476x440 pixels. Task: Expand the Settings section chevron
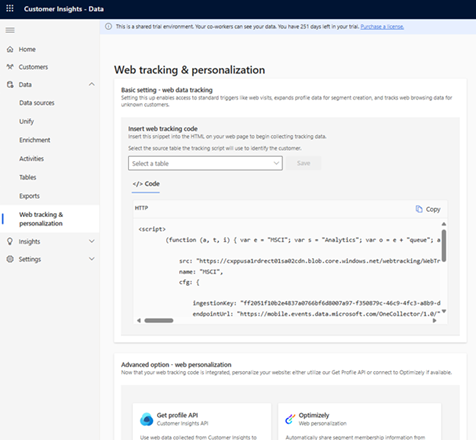click(x=92, y=259)
